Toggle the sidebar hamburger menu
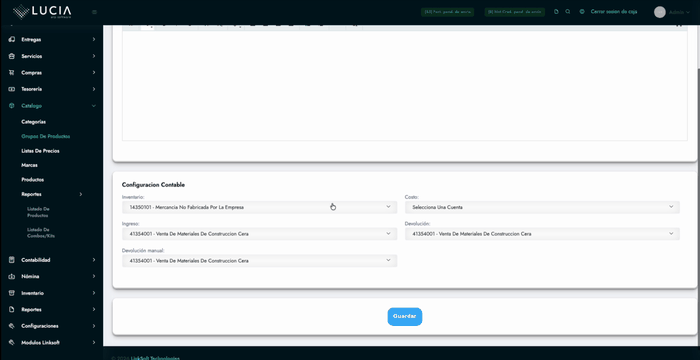Viewport: 700px width, 360px height. (94, 12)
